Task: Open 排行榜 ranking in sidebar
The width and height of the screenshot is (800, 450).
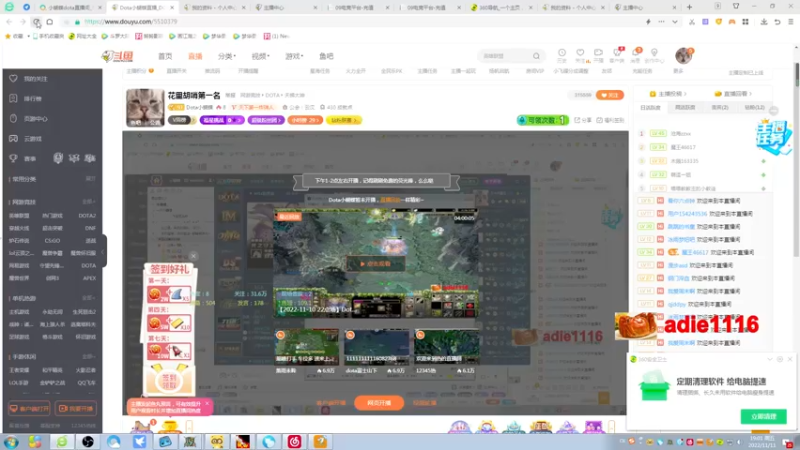Action: click(x=33, y=98)
